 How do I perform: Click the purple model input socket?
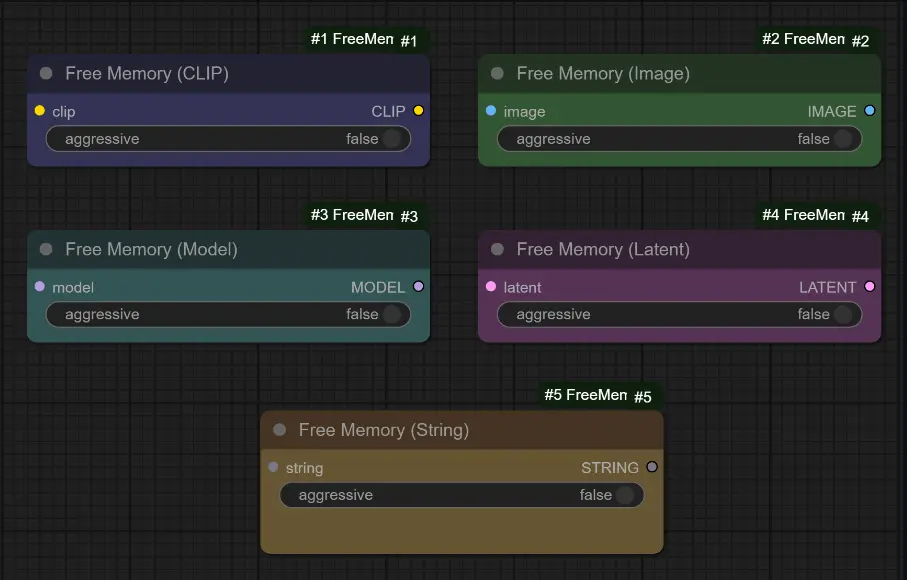pyautogui.click(x=40, y=286)
